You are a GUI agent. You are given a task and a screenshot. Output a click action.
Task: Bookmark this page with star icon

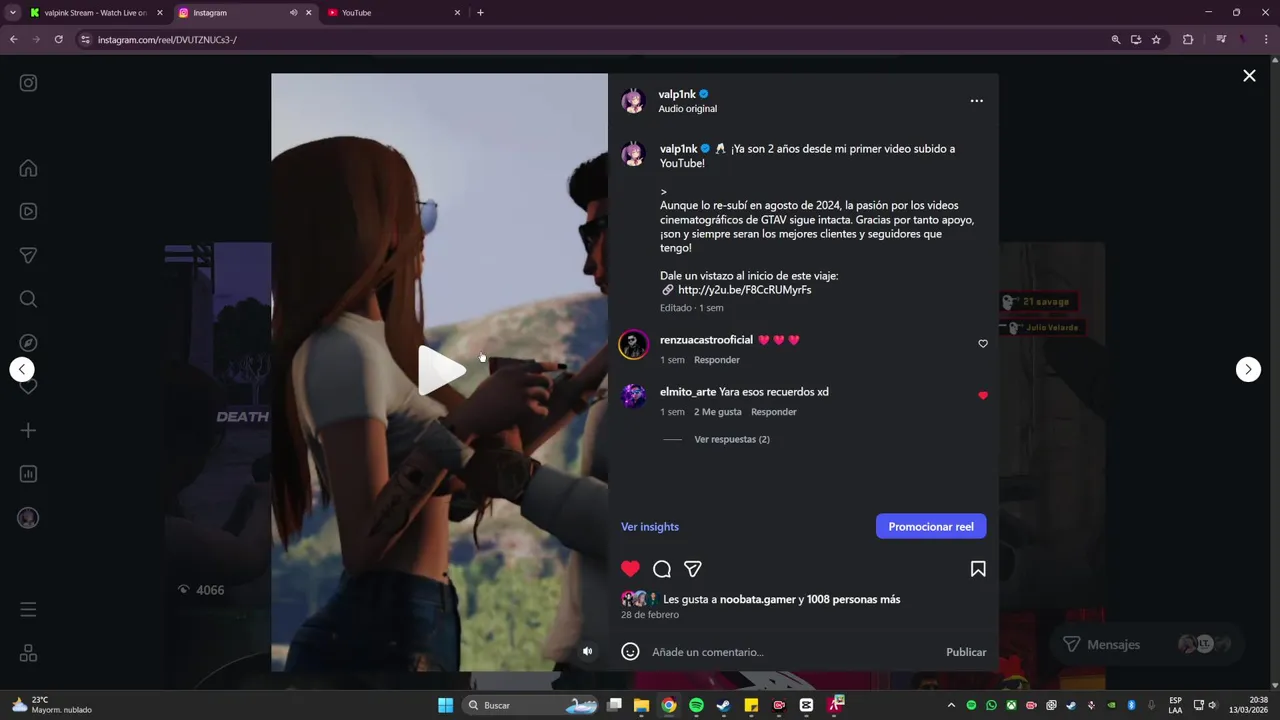[1156, 40]
